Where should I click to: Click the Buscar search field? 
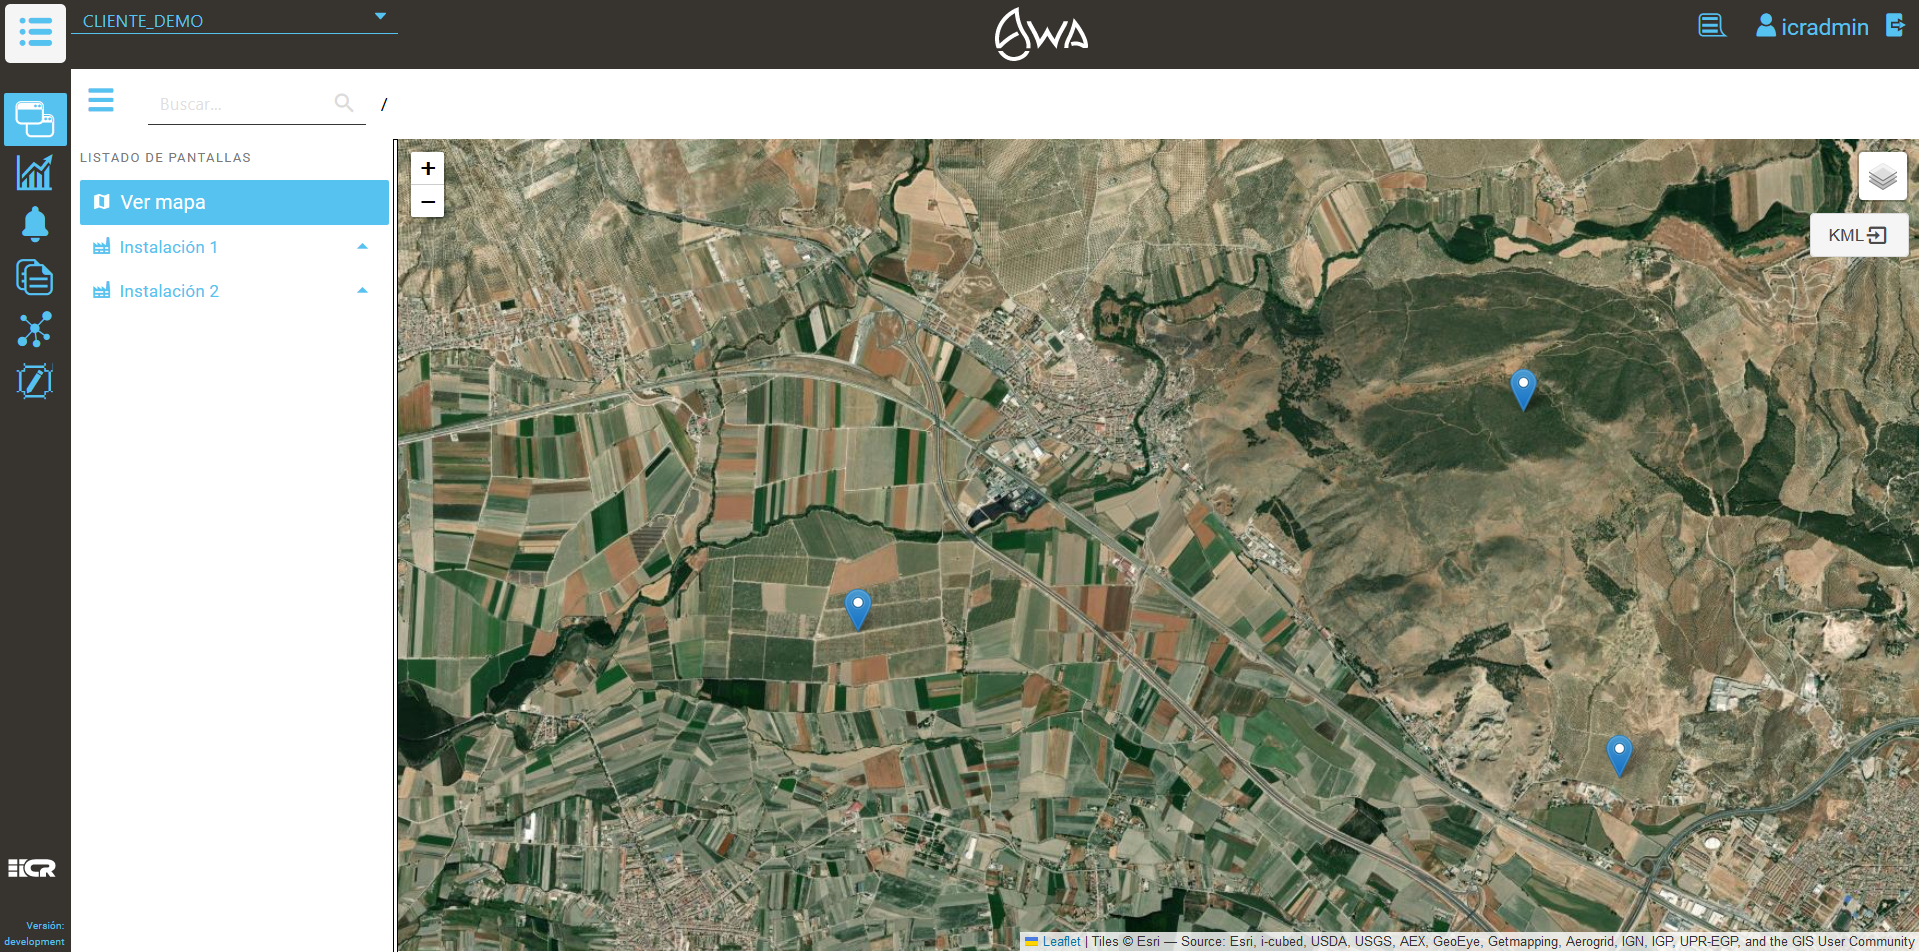245,104
